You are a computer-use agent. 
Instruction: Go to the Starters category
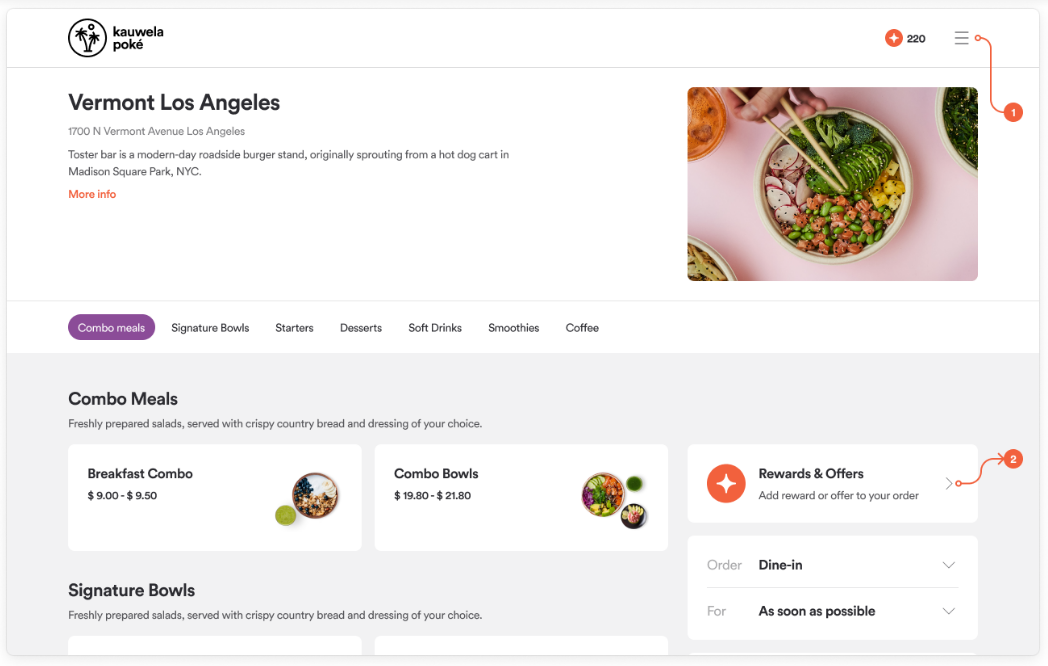pyautogui.click(x=294, y=328)
